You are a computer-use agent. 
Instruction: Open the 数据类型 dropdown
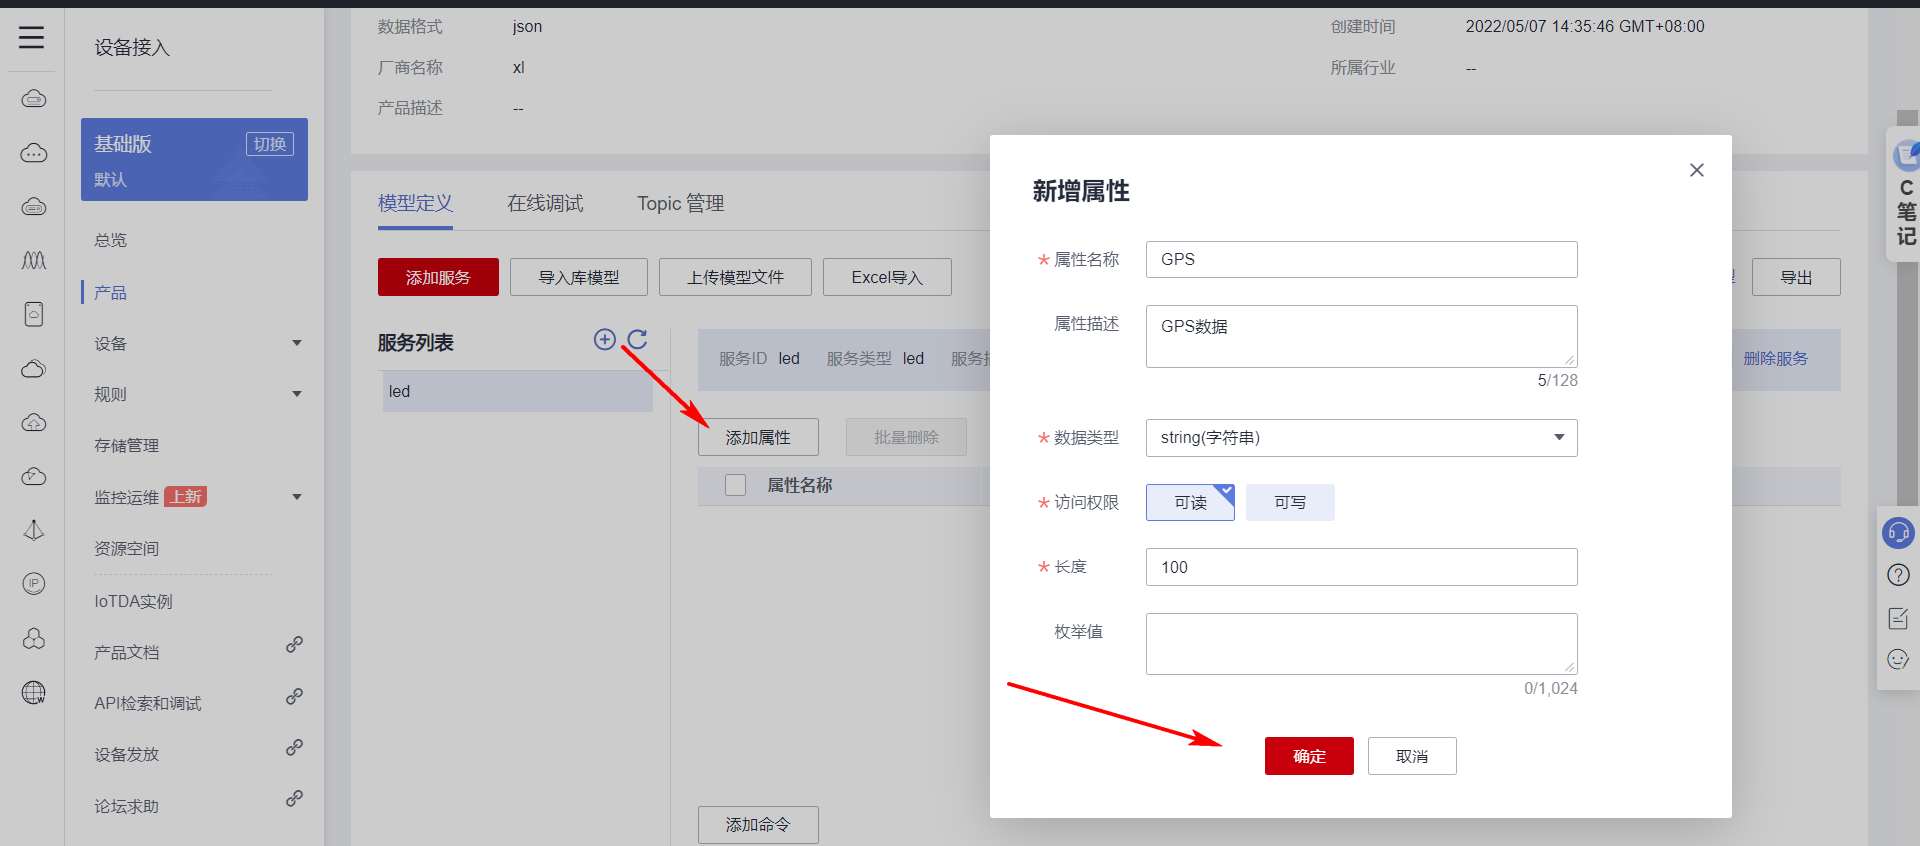1361,438
